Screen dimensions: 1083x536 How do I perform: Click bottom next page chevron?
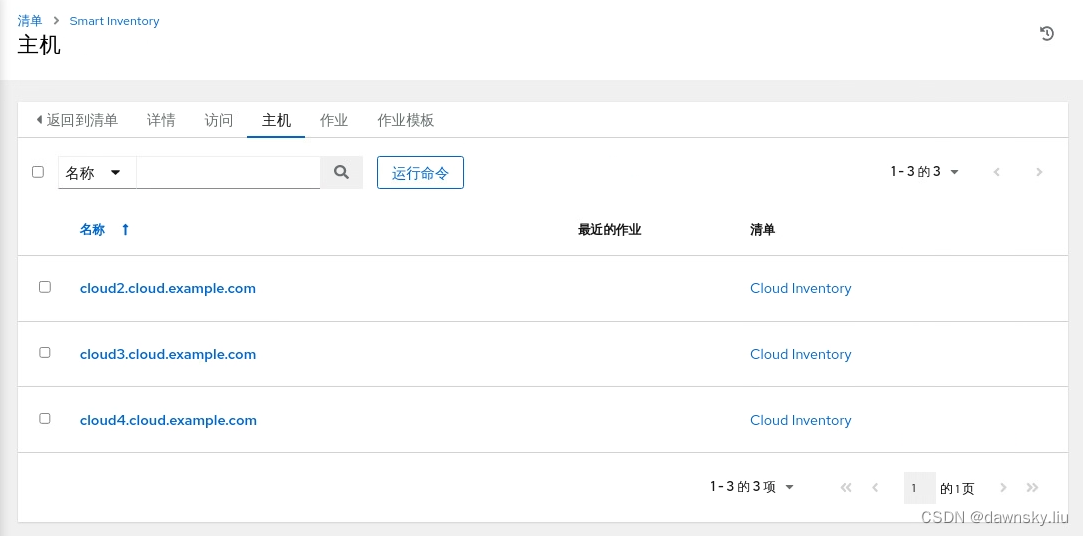(1004, 488)
